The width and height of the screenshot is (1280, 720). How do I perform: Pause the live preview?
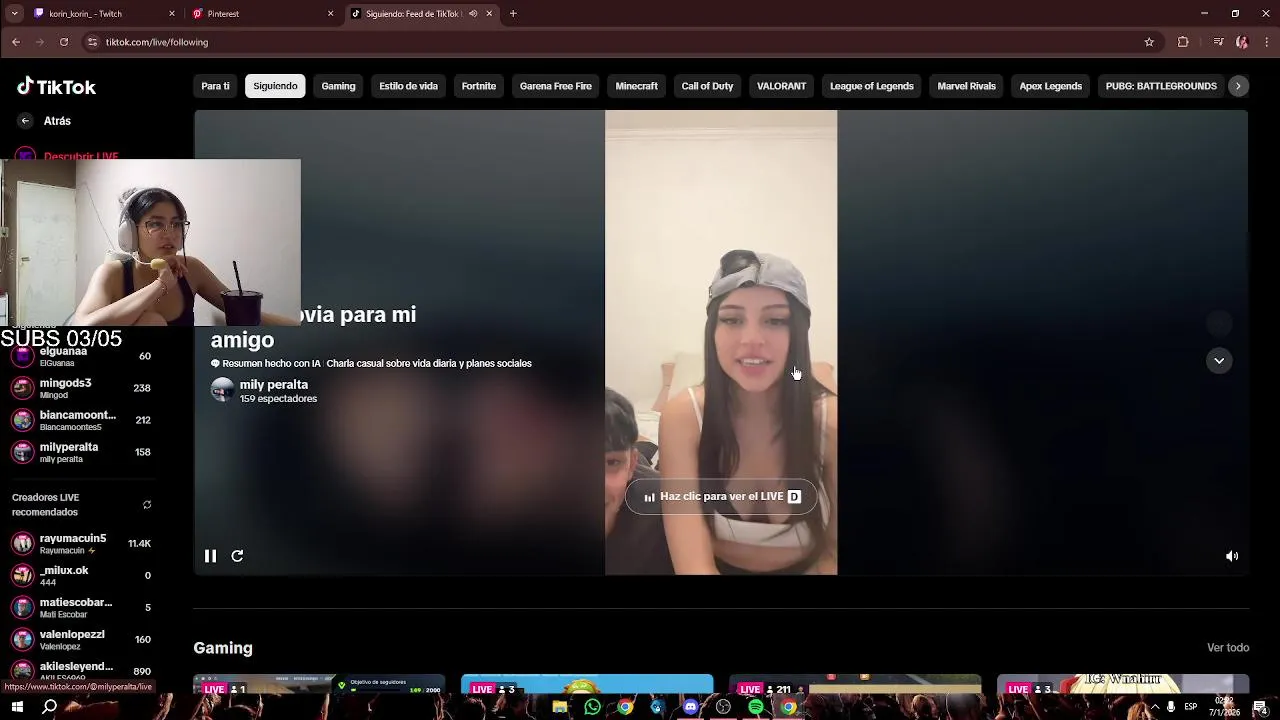click(210, 556)
